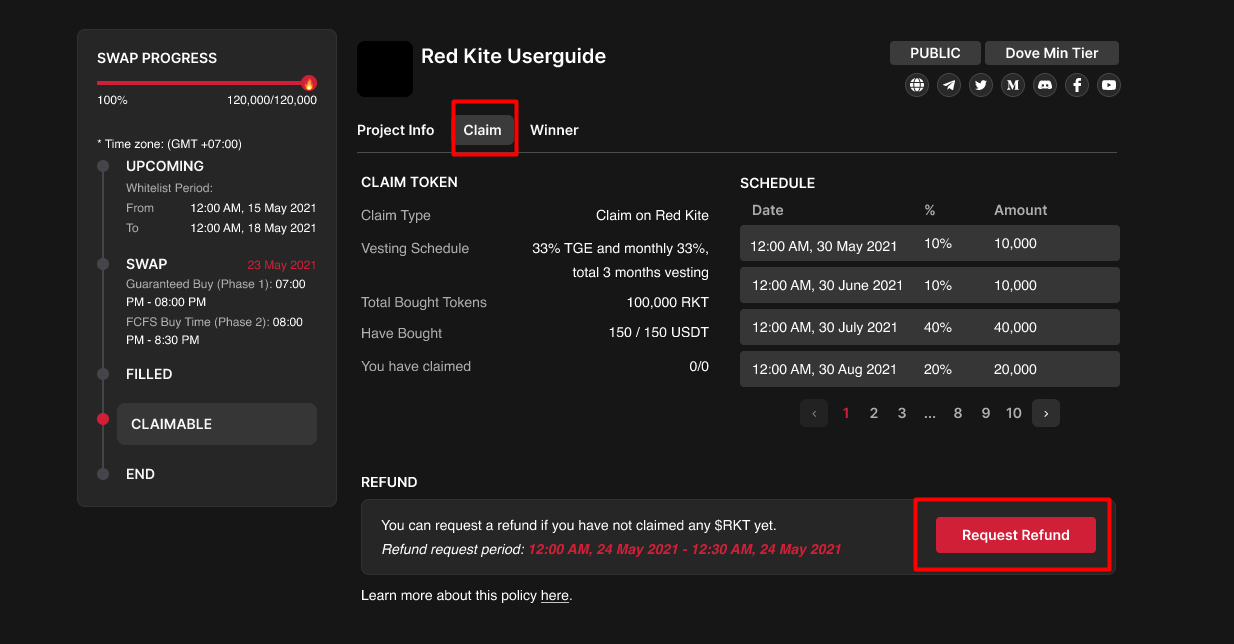The image size is (1234, 644).
Task: Select schedule page 1
Action: tap(846, 413)
